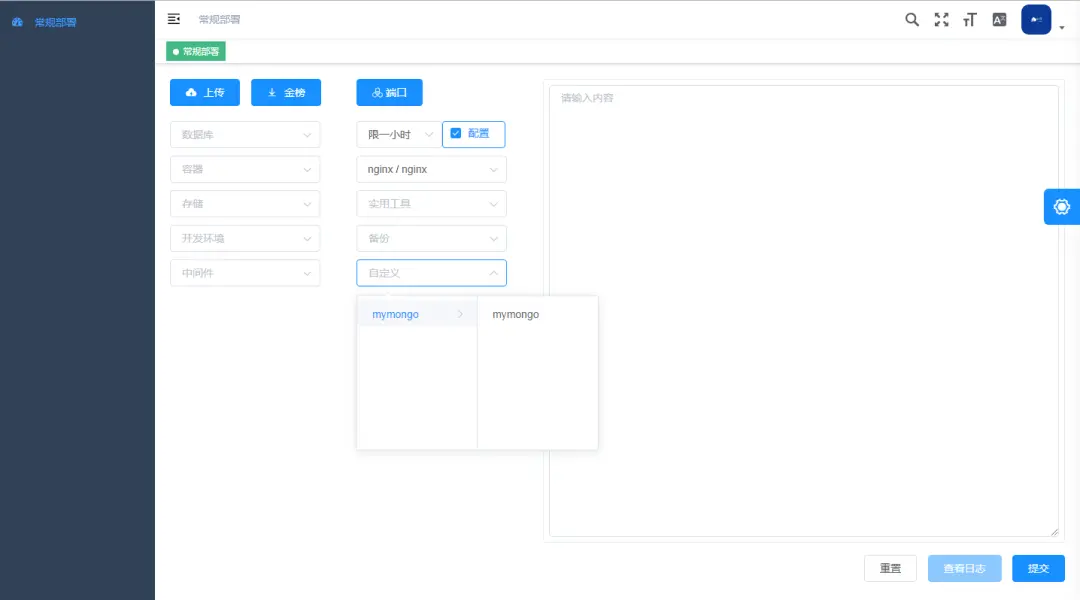Open the floating settings gear
The height and width of the screenshot is (600, 1080).
pos(1061,207)
